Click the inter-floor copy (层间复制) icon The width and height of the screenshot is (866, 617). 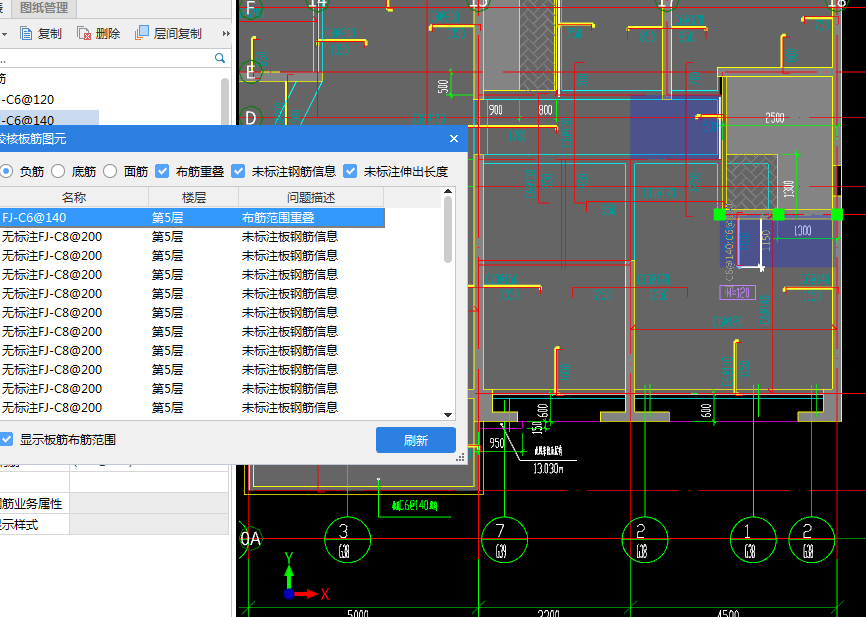tap(141, 33)
